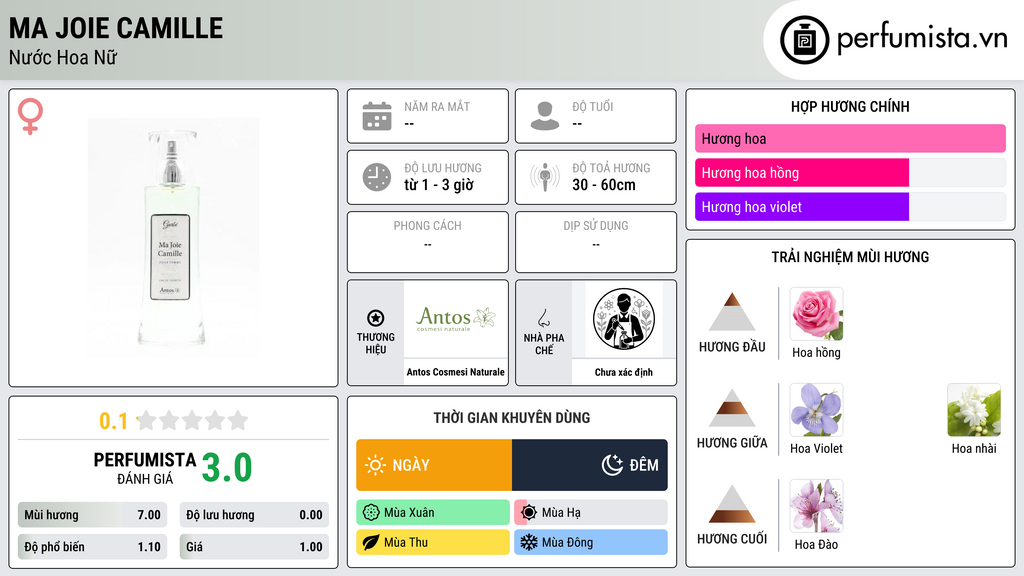Viewport: 1024px width, 576px height.
Task: Click the Dịp Sử Dụng occasion card
Action: [x=596, y=242]
